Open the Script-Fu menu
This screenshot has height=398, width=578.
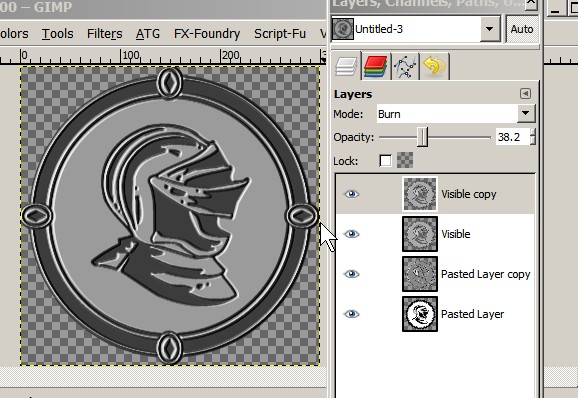(280, 34)
